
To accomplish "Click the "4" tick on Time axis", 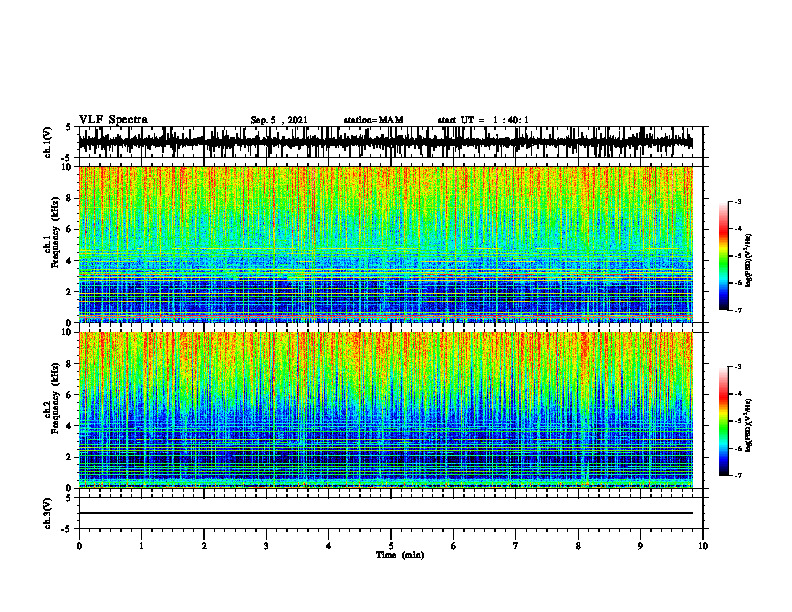I will click(x=329, y=546).
